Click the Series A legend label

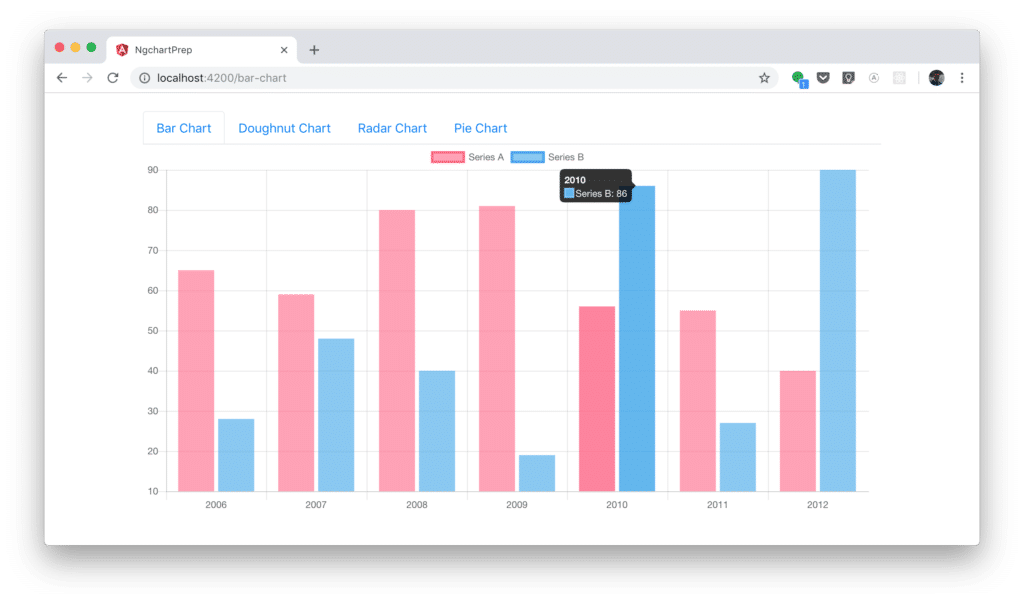(x=486, y=157)
